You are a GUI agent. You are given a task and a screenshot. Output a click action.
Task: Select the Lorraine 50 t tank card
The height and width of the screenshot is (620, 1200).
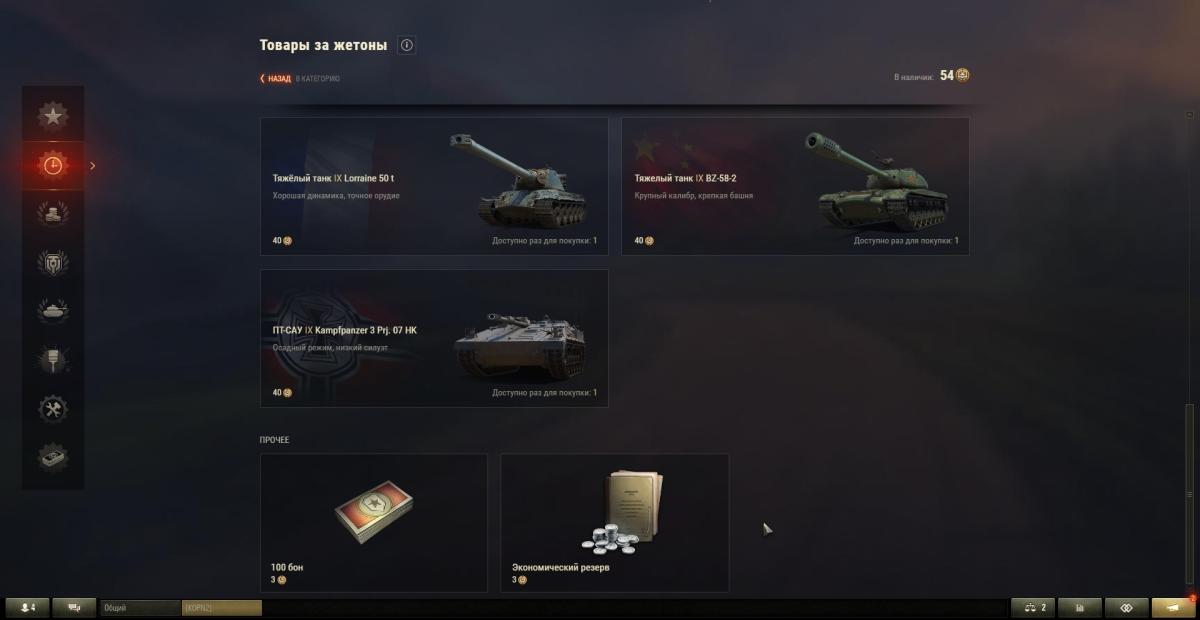click(x=434, y=186)
